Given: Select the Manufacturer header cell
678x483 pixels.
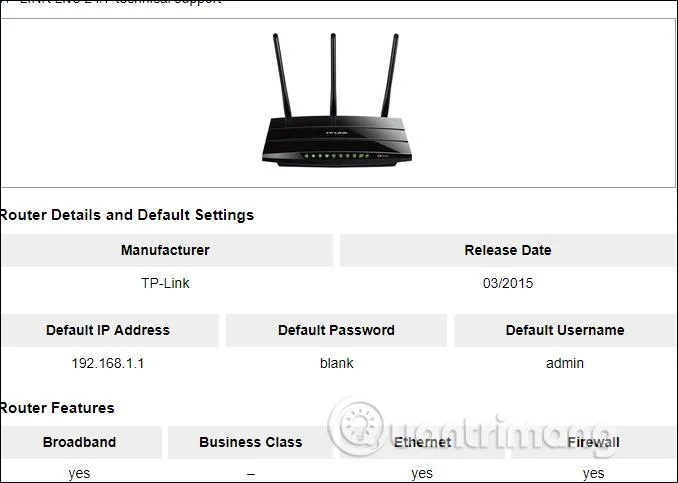Looking at the screenshot, I should tap(166, 250).
